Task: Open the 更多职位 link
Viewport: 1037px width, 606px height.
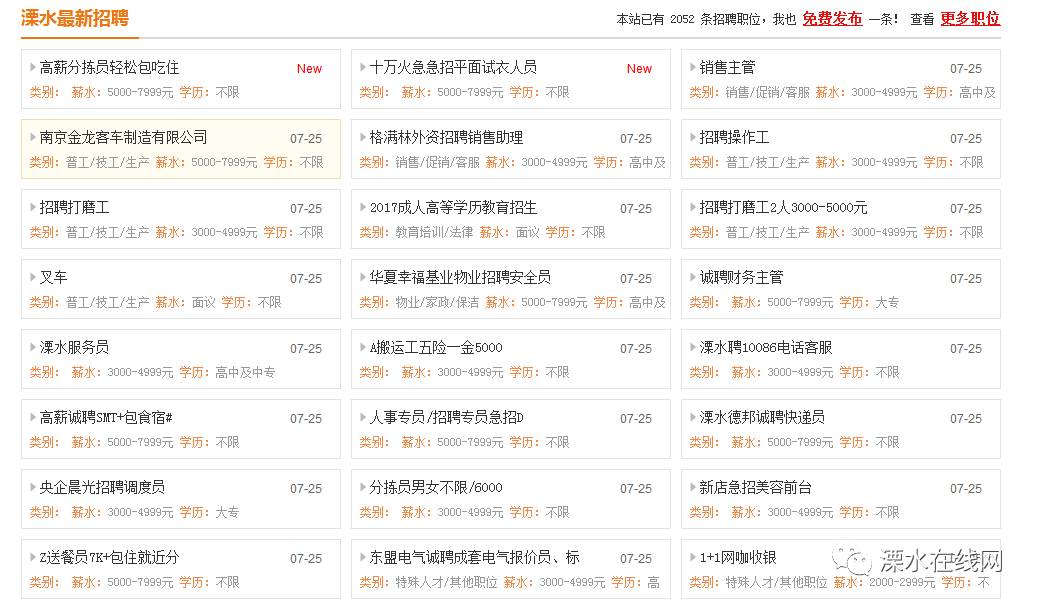Action: click(x=969, y=18)
